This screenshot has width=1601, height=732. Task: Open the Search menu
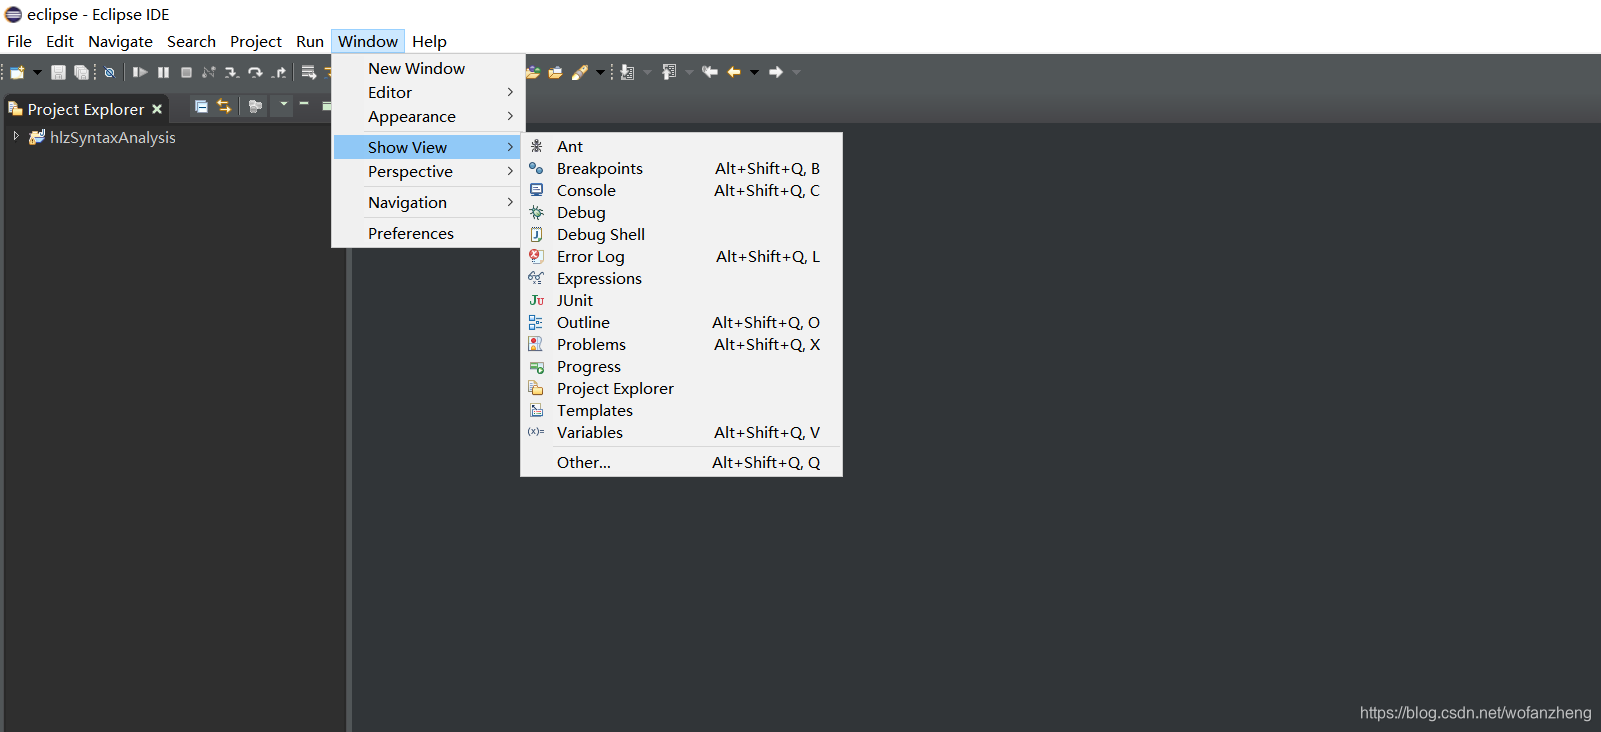click(x=191, y=42)
